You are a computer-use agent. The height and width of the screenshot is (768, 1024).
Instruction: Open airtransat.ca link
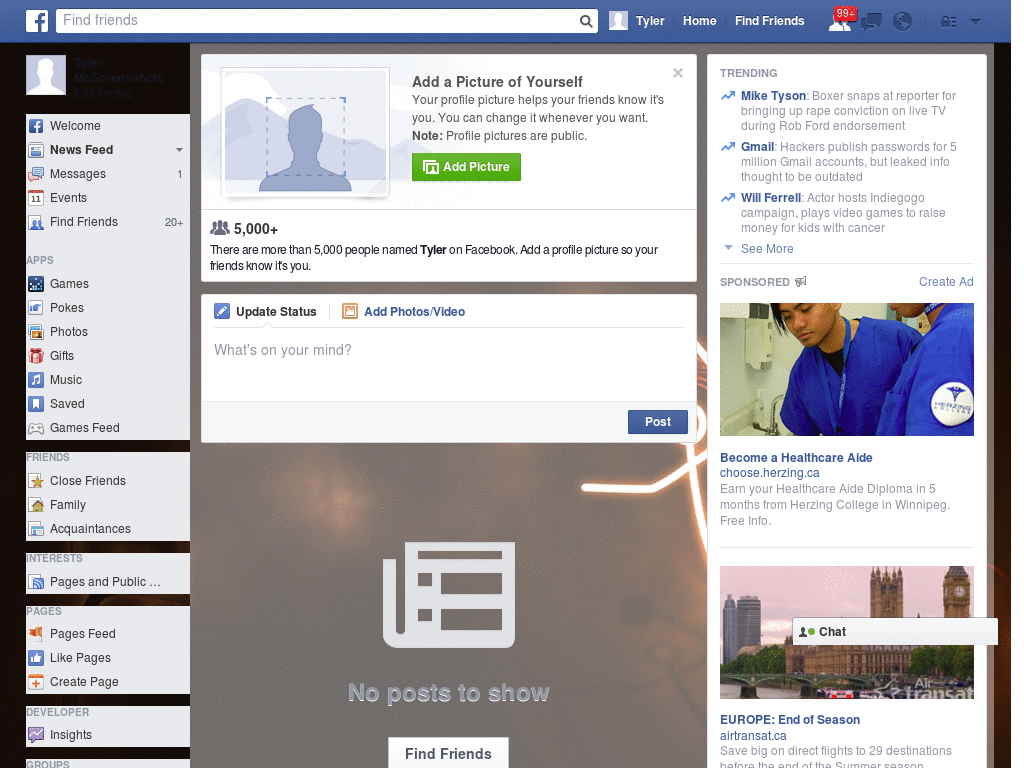click(753, 736)
